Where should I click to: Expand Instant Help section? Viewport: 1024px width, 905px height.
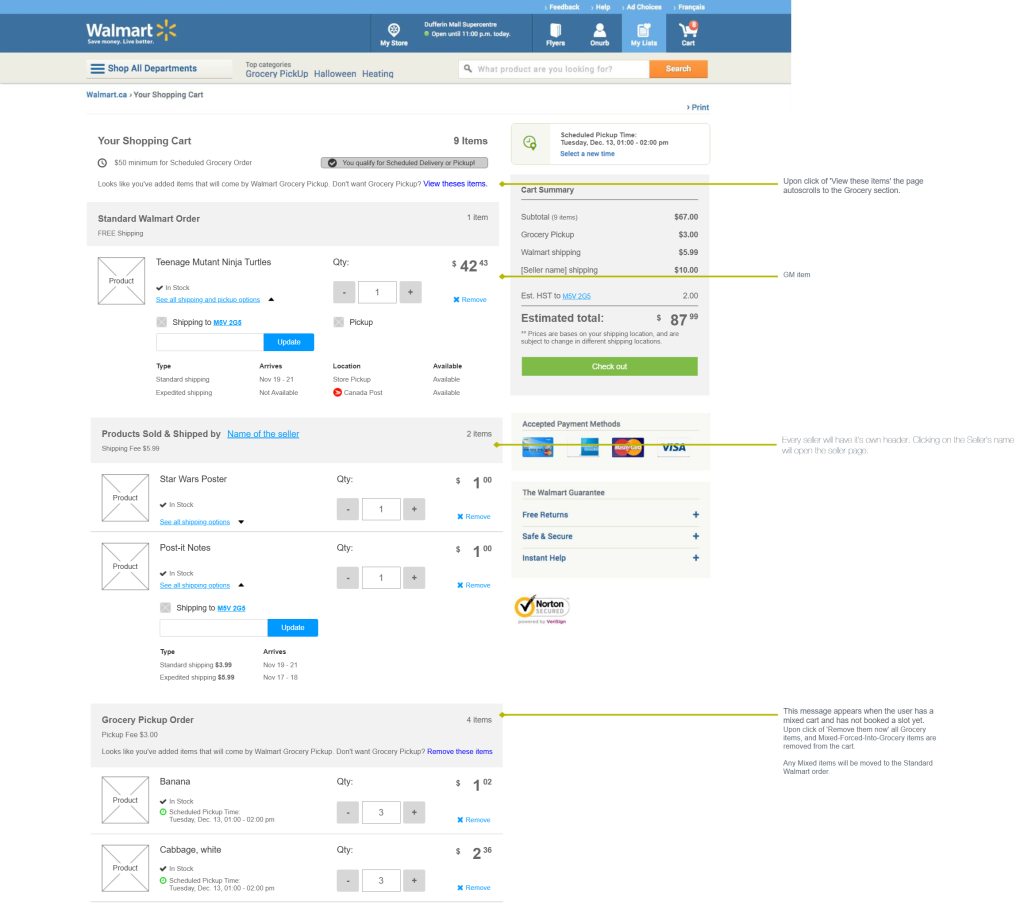coord(696,558)
